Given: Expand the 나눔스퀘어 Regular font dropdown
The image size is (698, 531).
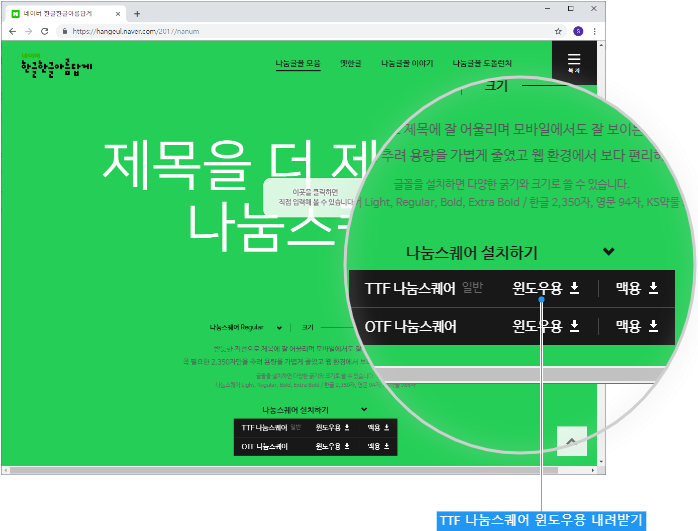Looking at the screenshot, I should tap(246, 328).
